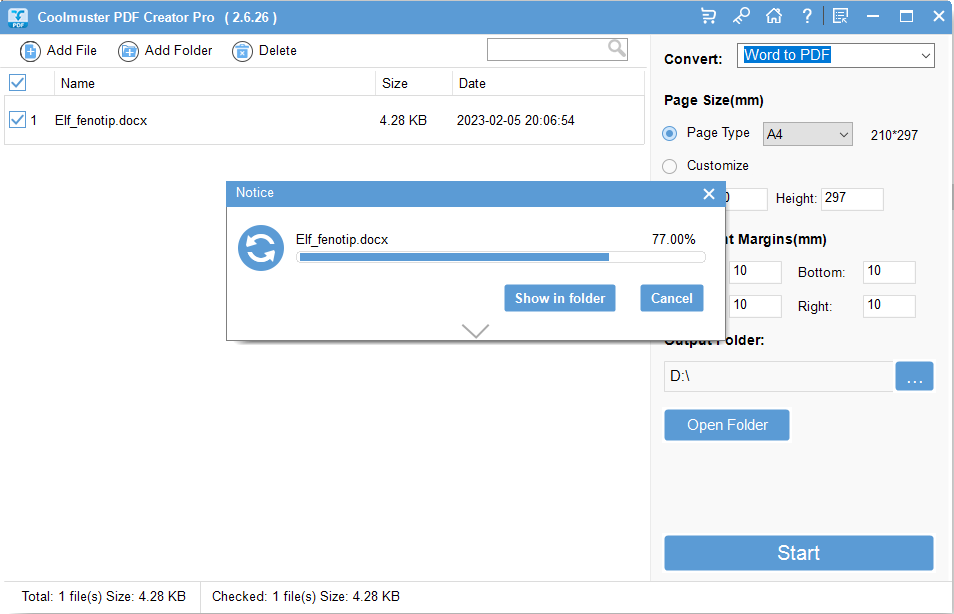Click the Coolmuster PDF app logo

(x=18, y=17)
